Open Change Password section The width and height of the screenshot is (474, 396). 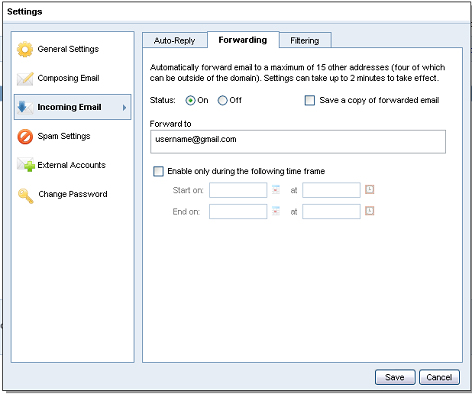click(73, 194)
